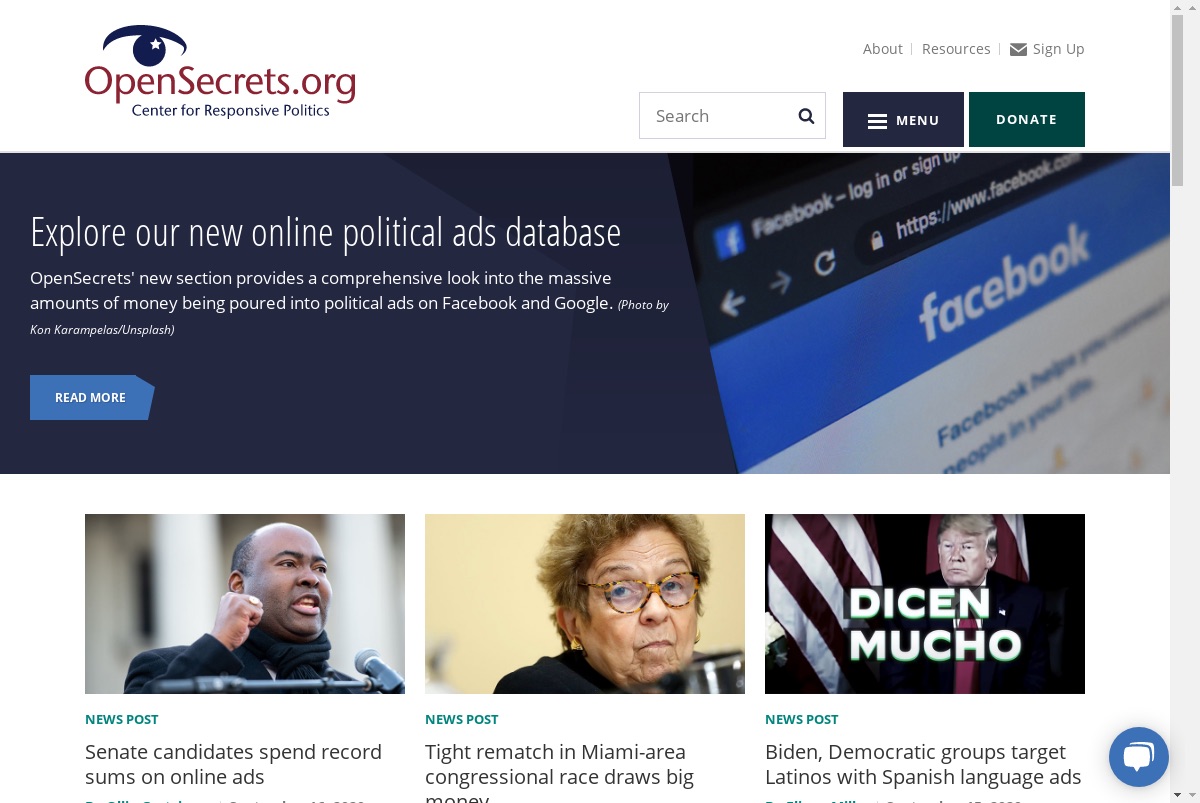Open the Miami-area race article photo
The image size is (1200, 803).
[585, 604]
